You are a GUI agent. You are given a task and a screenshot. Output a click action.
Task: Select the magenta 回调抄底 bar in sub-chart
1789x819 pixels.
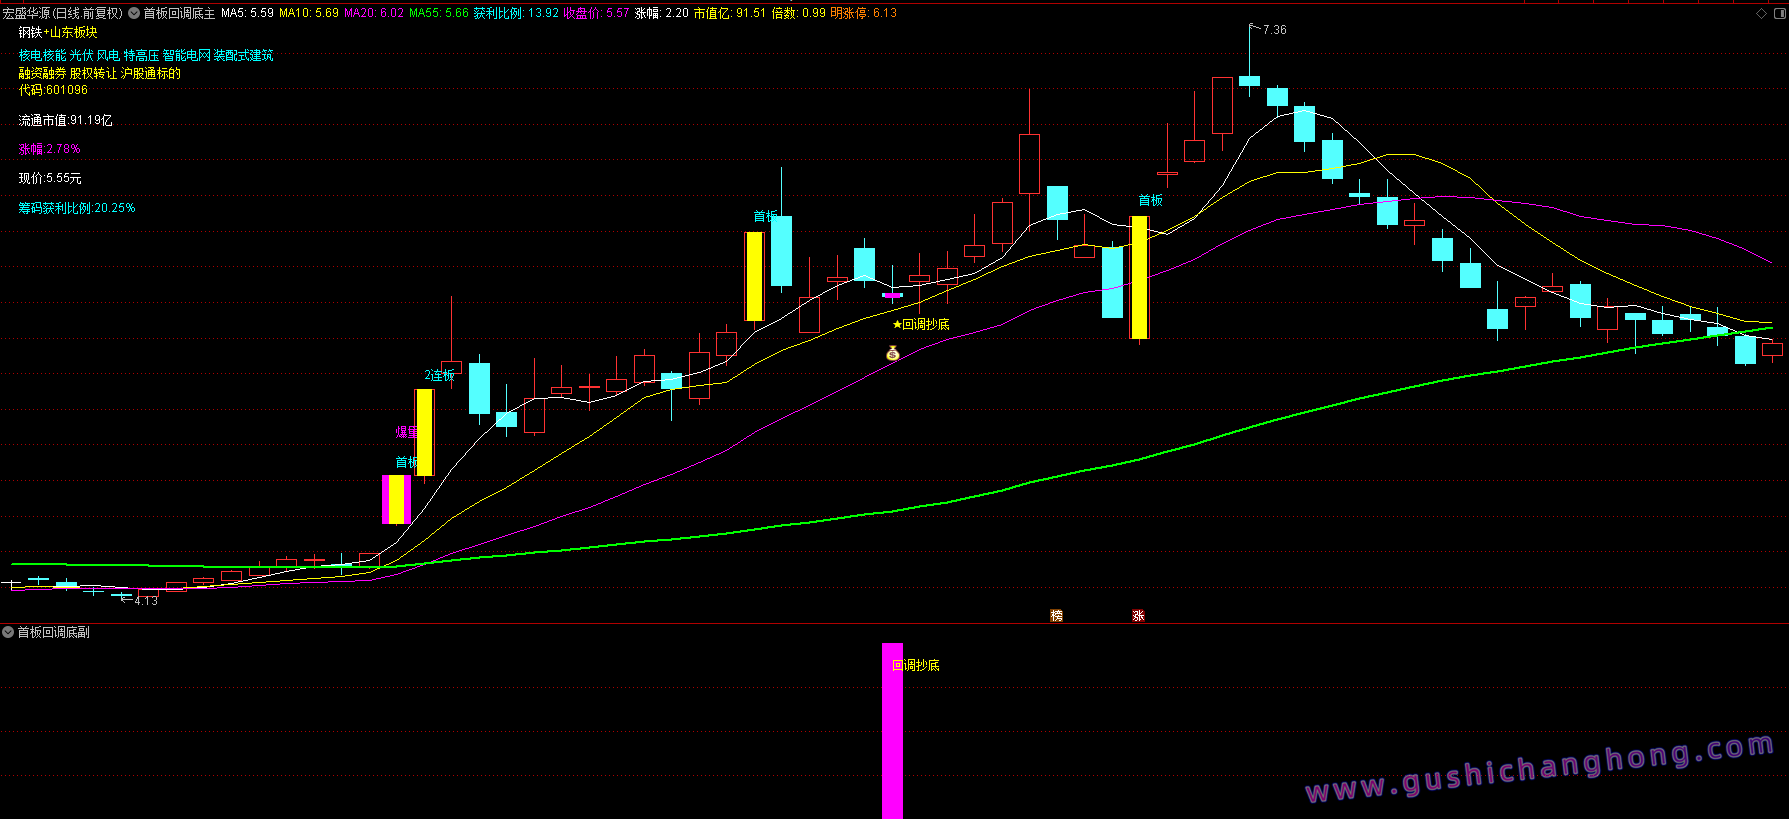(x=892, y=730)
